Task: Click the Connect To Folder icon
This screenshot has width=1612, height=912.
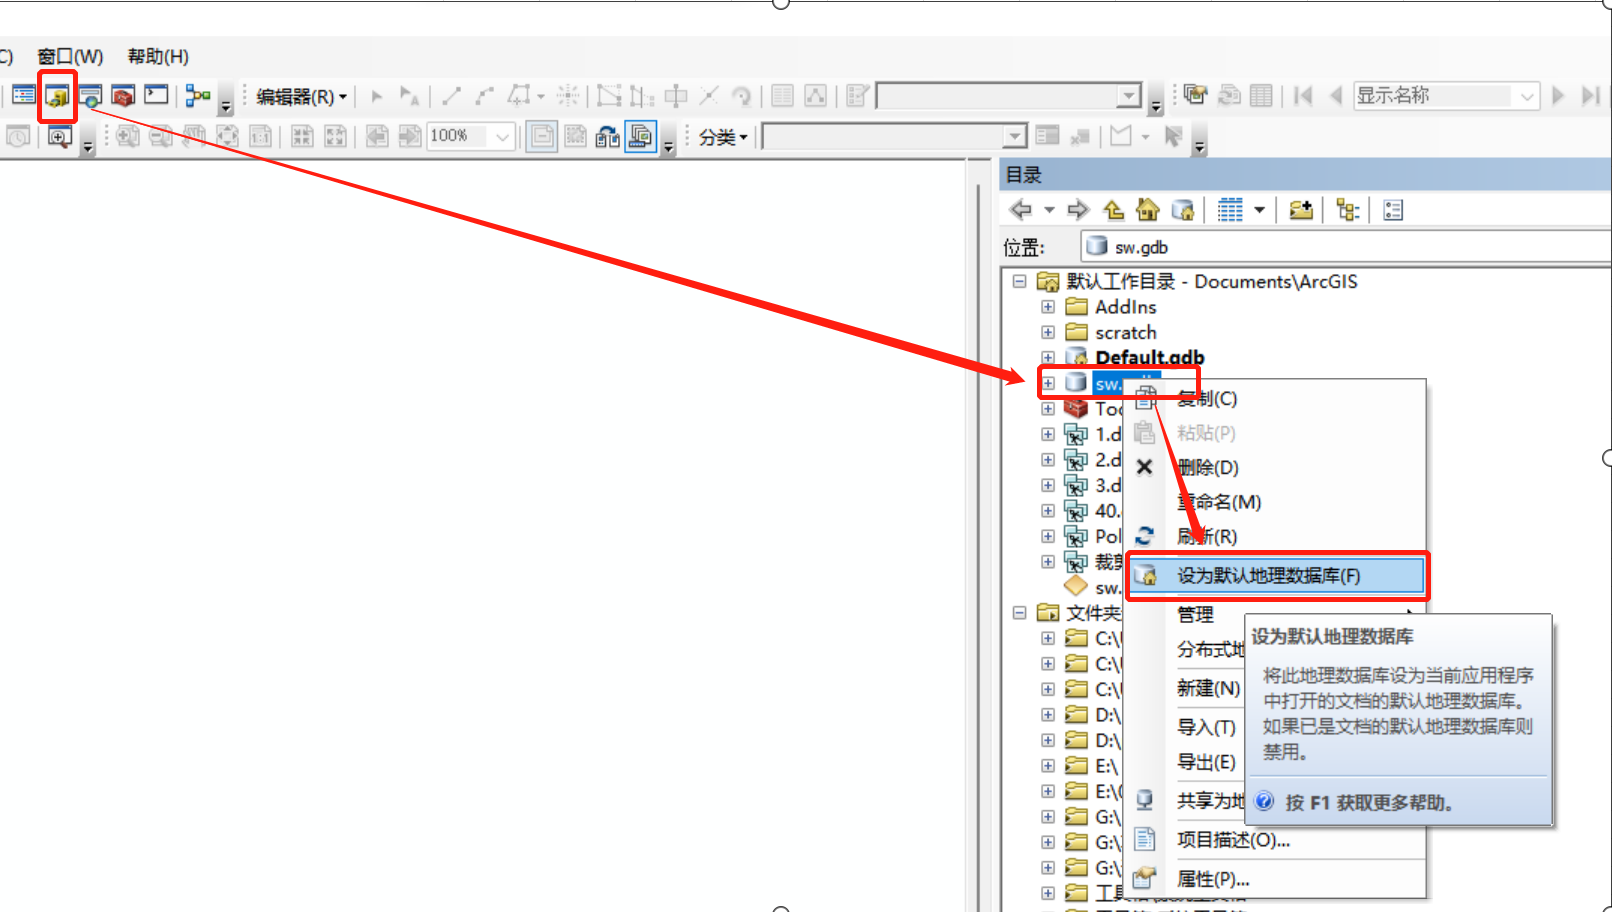Action: (x=1300, y=210)
